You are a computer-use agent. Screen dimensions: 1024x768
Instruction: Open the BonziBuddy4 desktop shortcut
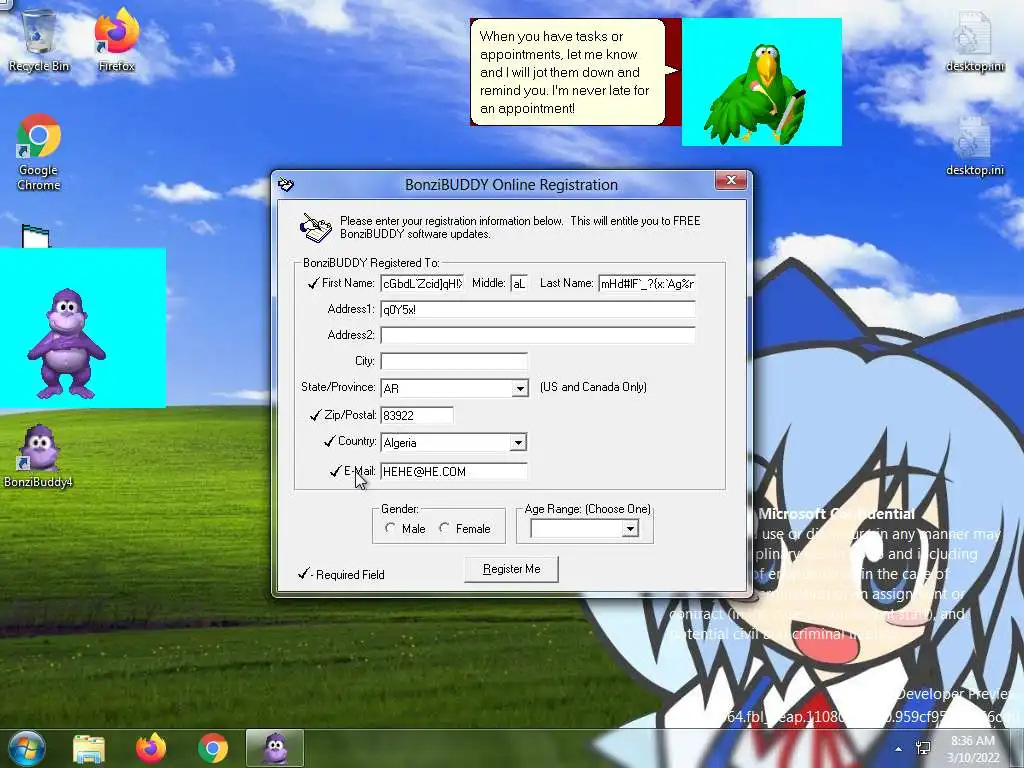tap(38, 456)
